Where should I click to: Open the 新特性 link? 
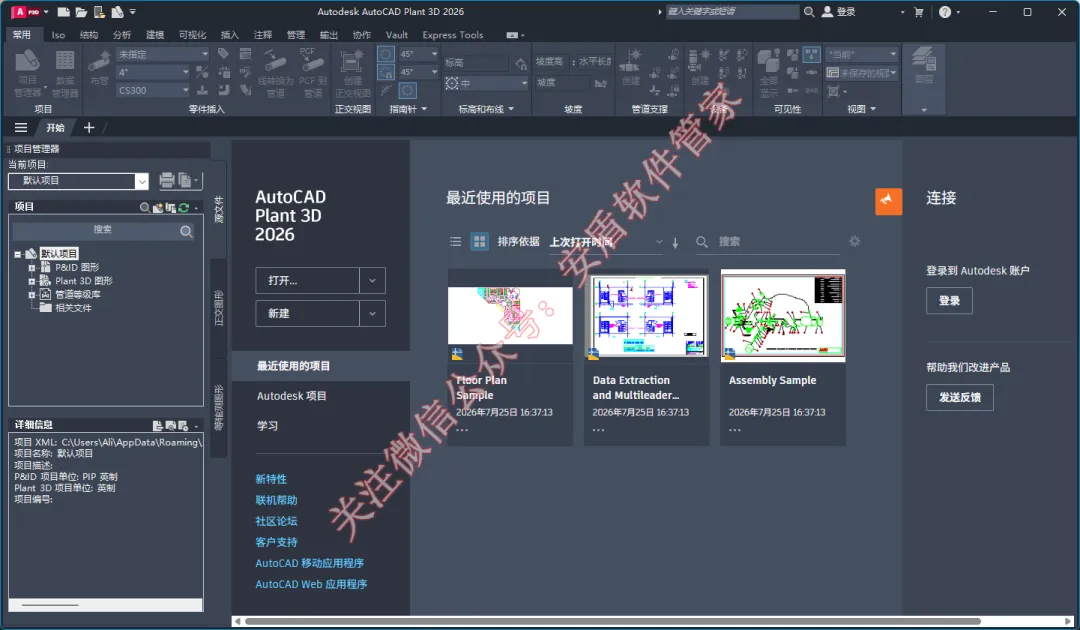point(271,479)
